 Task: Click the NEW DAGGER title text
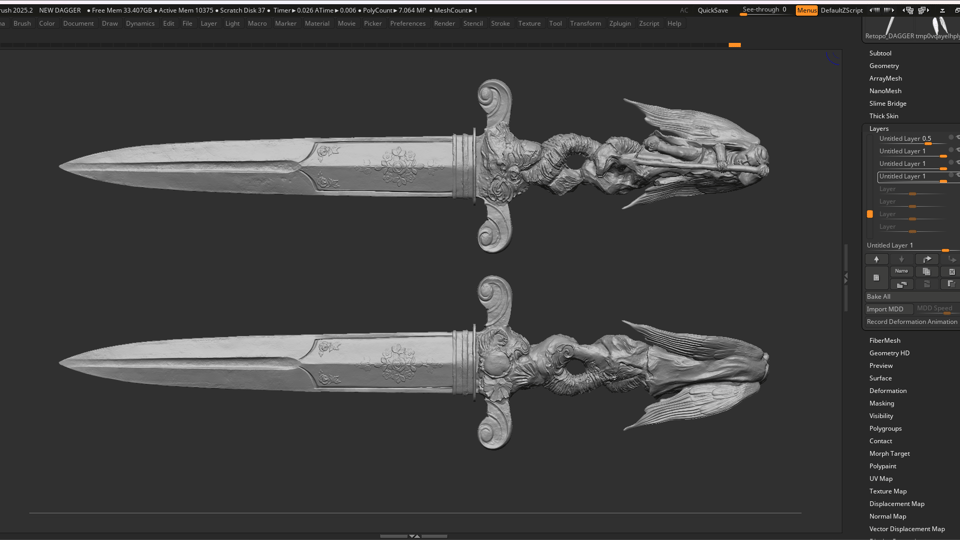(x=59, y=10)
